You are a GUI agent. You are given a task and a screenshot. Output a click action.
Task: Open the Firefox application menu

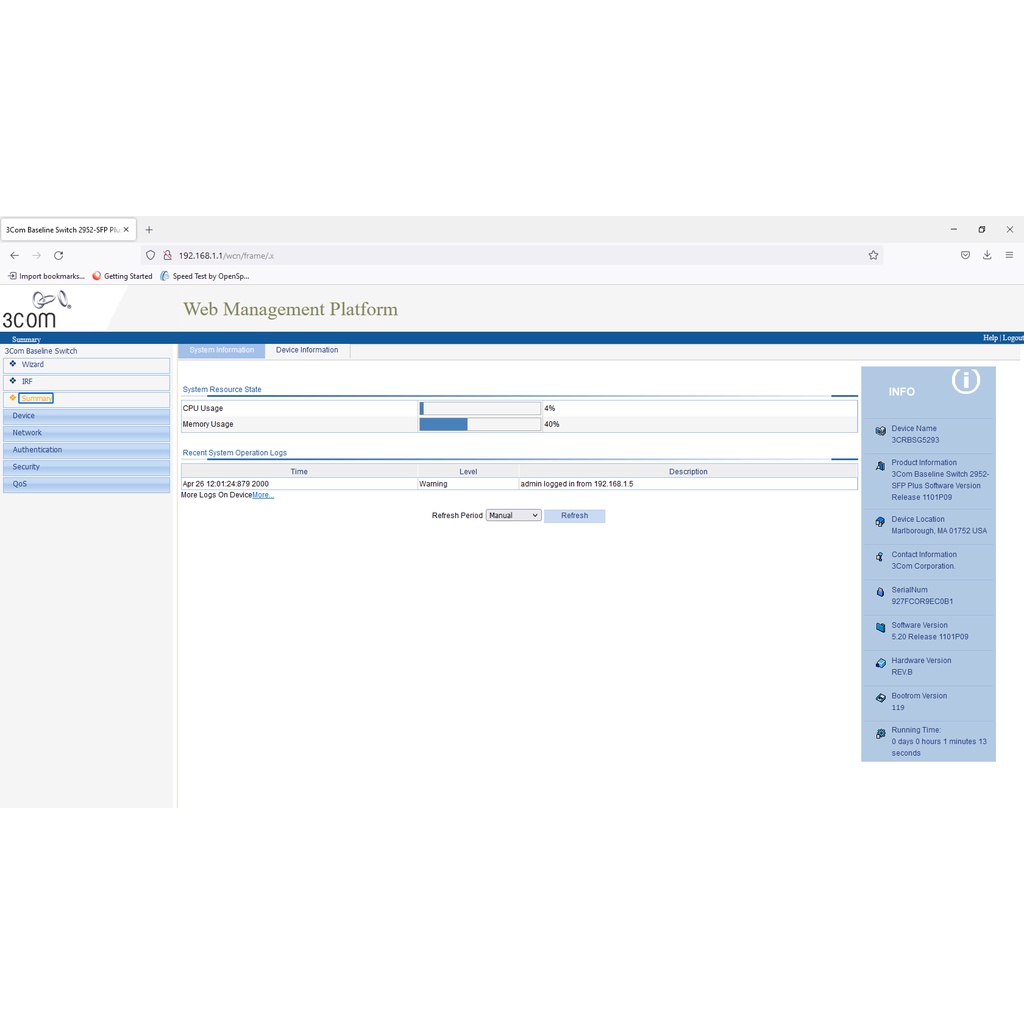1009,255
